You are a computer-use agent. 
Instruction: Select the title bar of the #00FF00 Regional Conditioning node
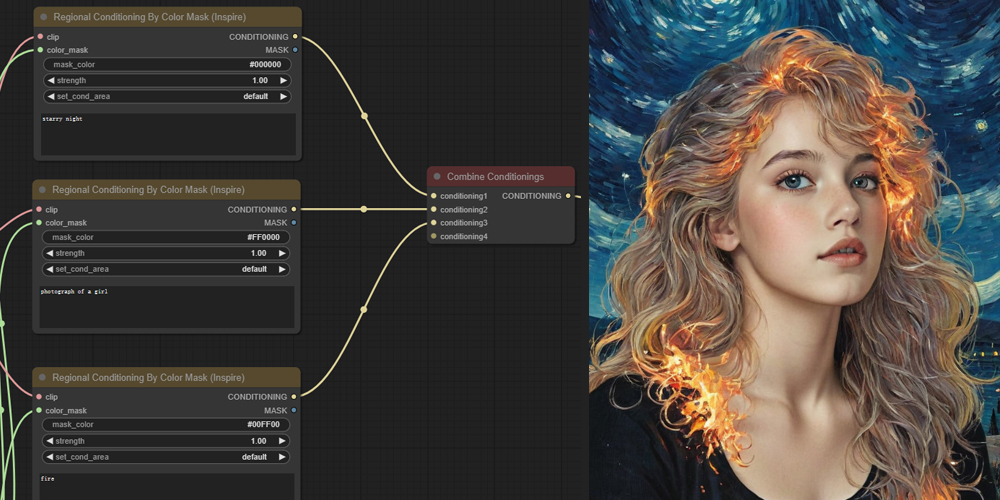click(x=166, y=378)
